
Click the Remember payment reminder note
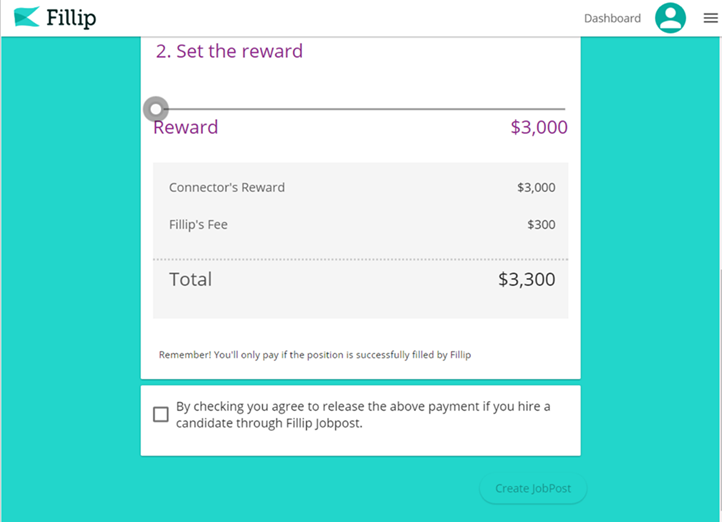(315, 355)
